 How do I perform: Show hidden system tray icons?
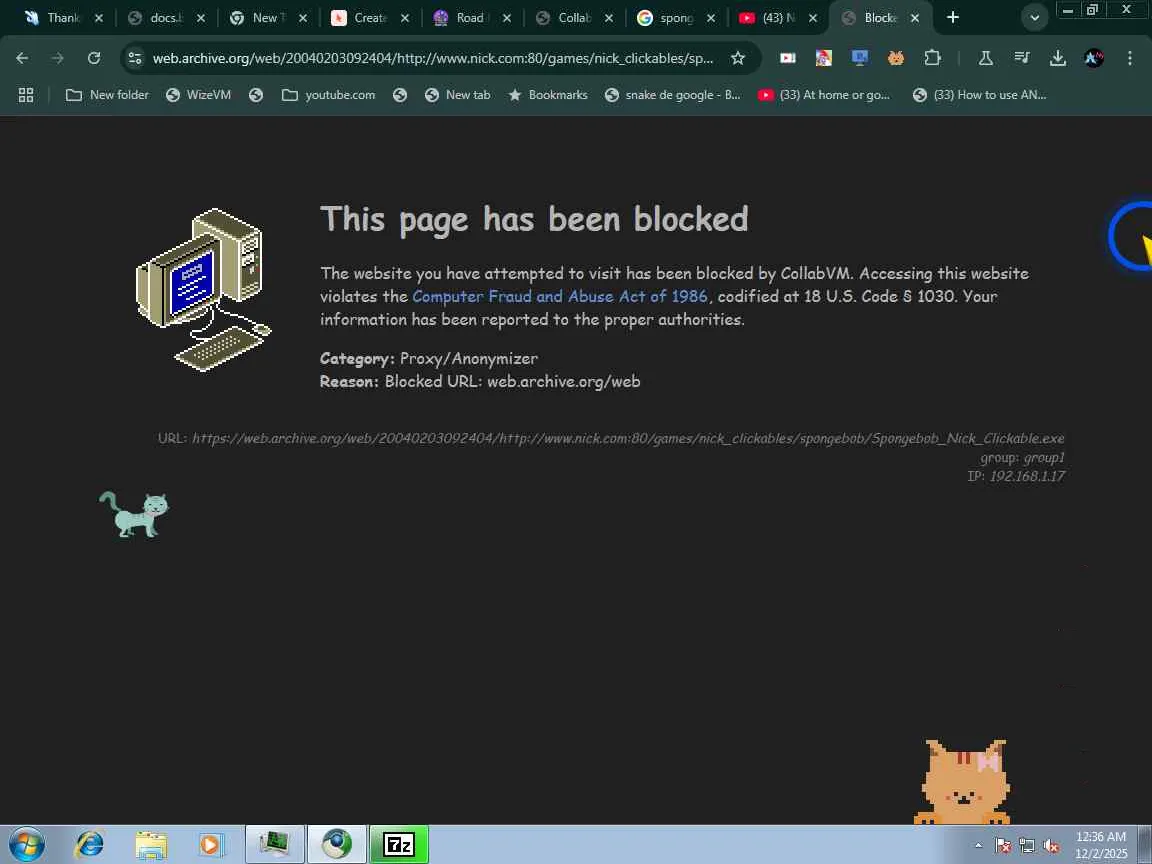pyautogui.click(x=978, y=846)
